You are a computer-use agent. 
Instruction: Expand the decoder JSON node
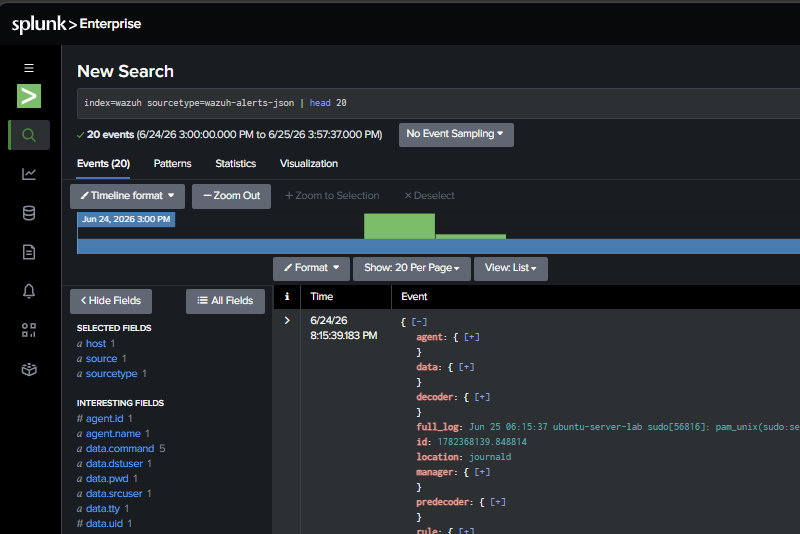(x=482, y=397)
